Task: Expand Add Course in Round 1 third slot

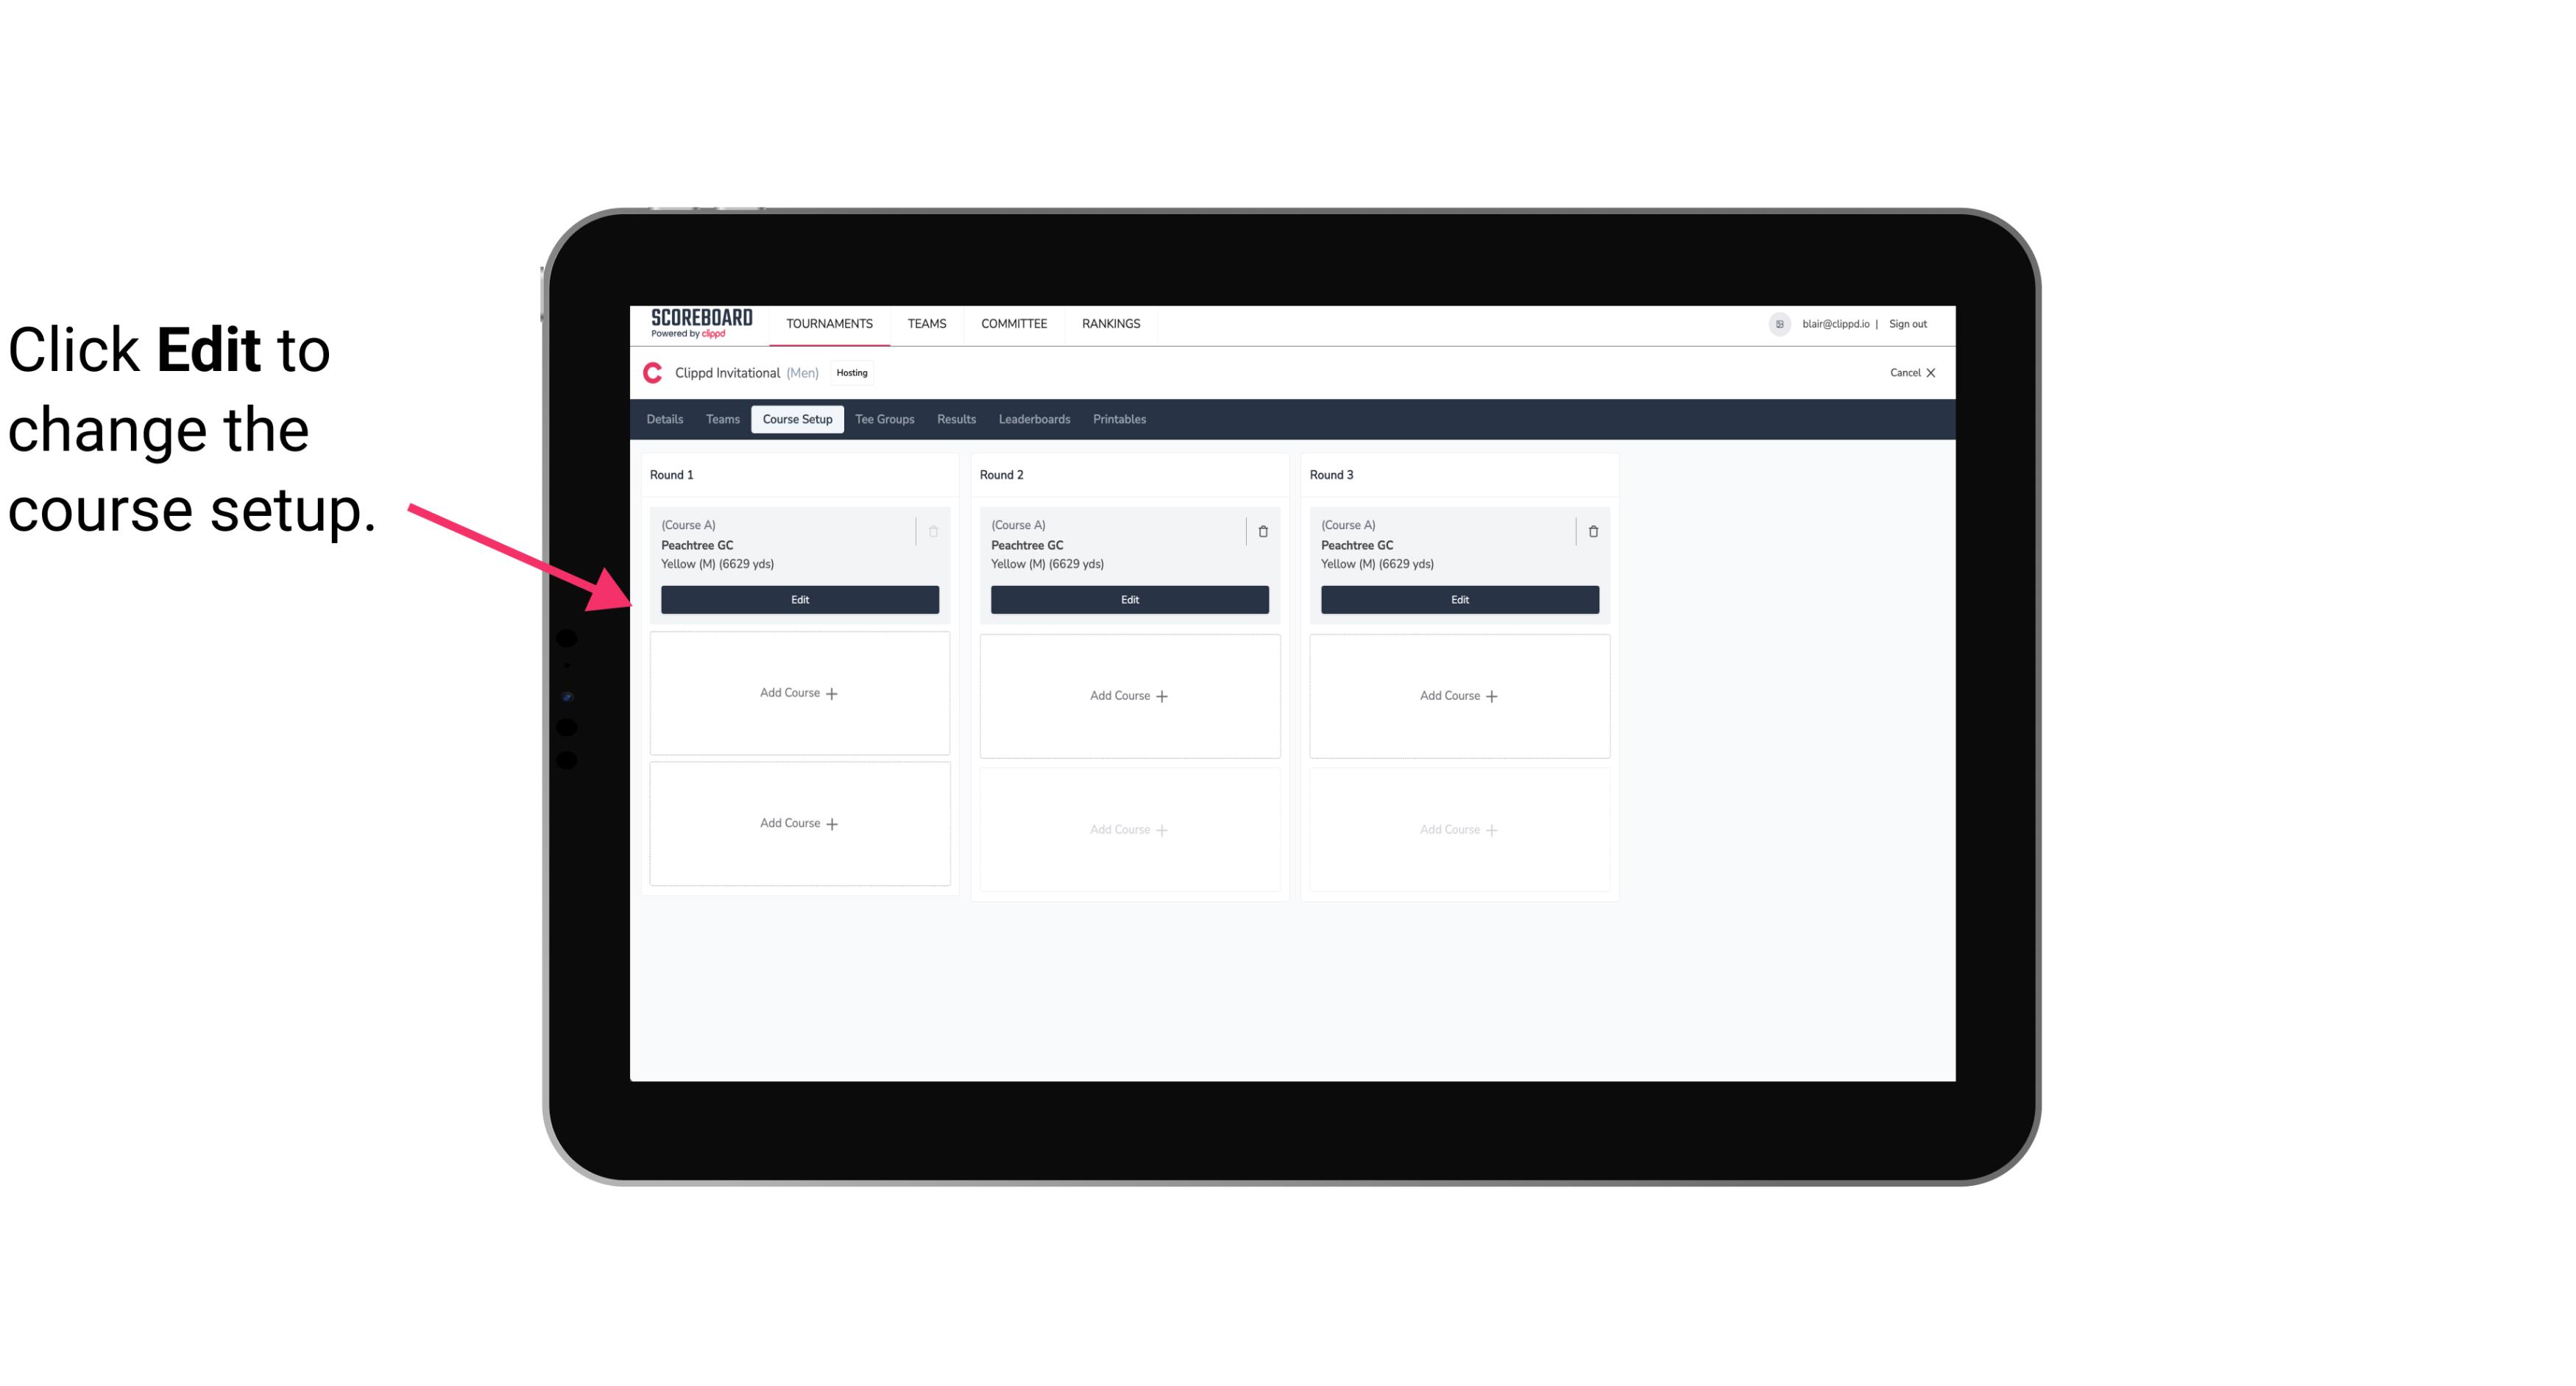Action: (x=799, y=823)
